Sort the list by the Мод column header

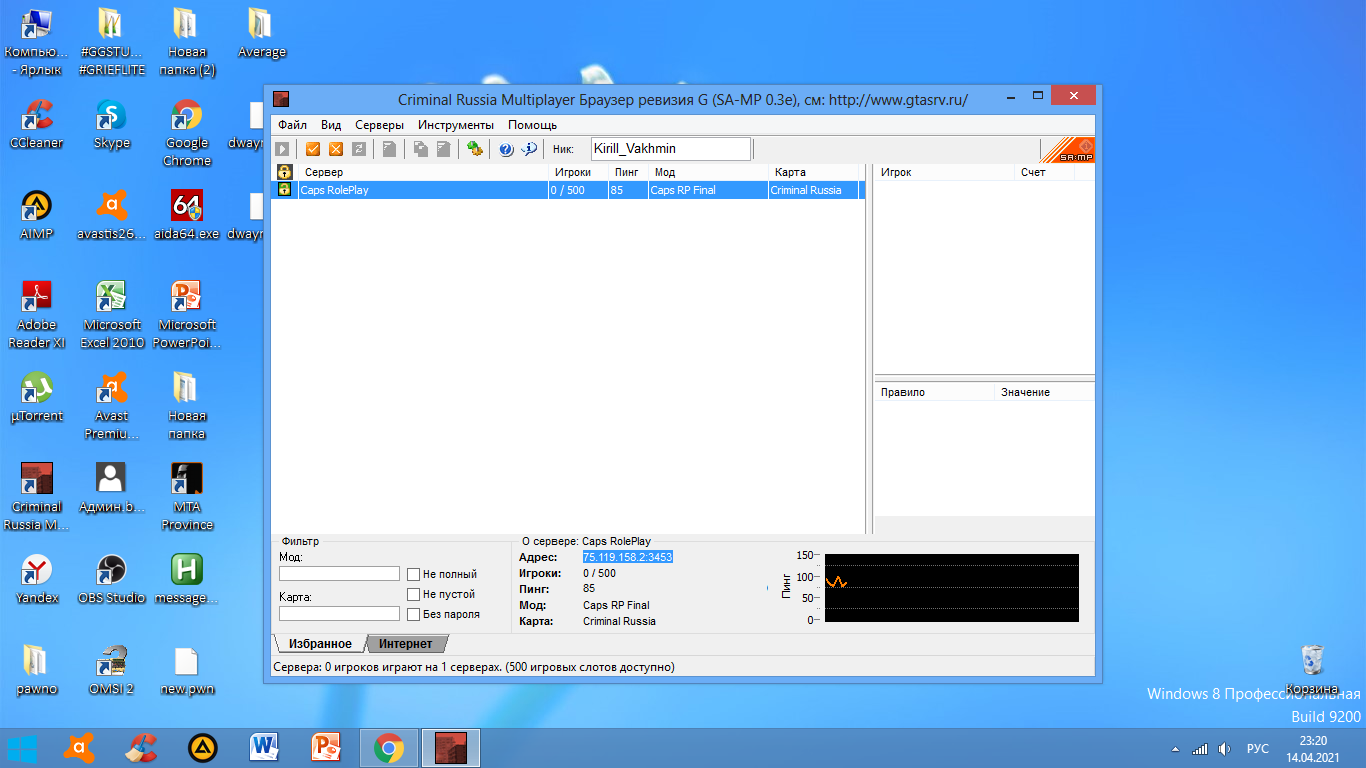click(x=708, y=172)
